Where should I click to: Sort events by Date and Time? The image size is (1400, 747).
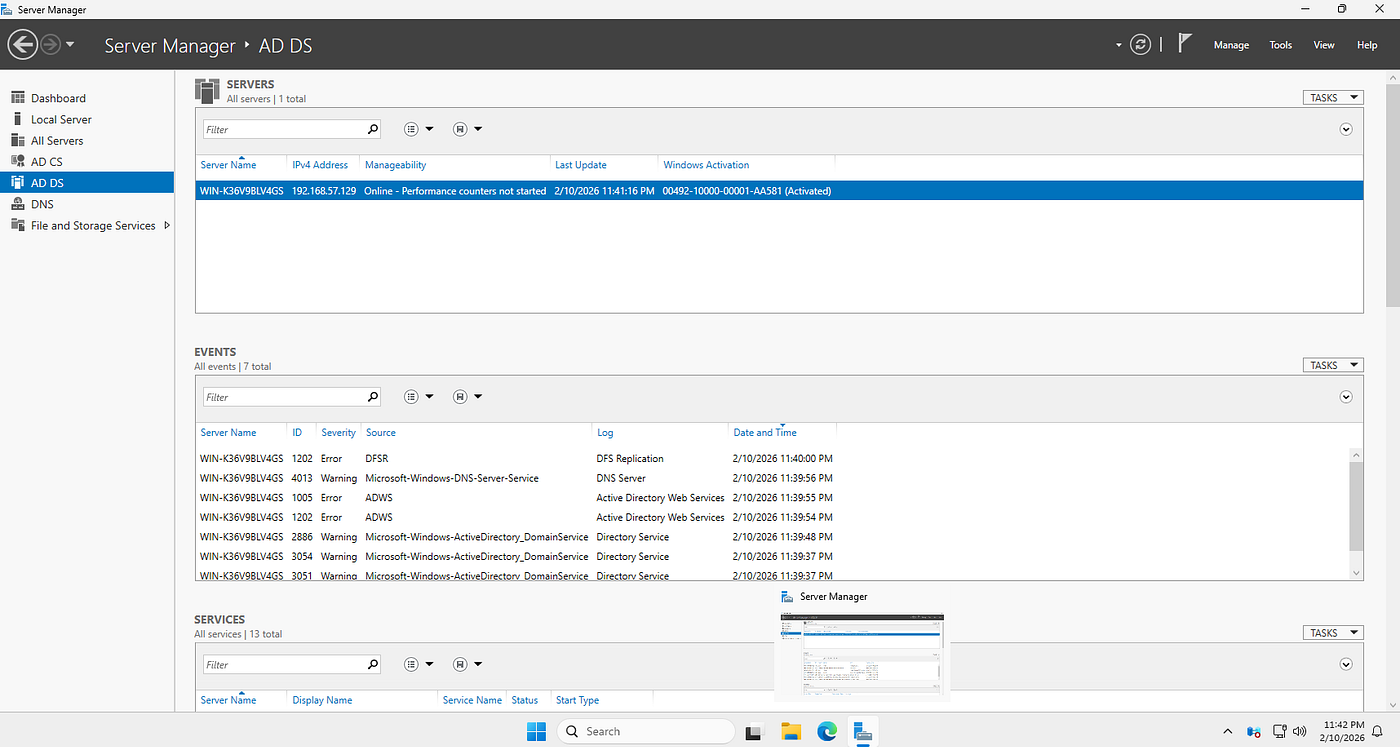(x=765, y=433)
